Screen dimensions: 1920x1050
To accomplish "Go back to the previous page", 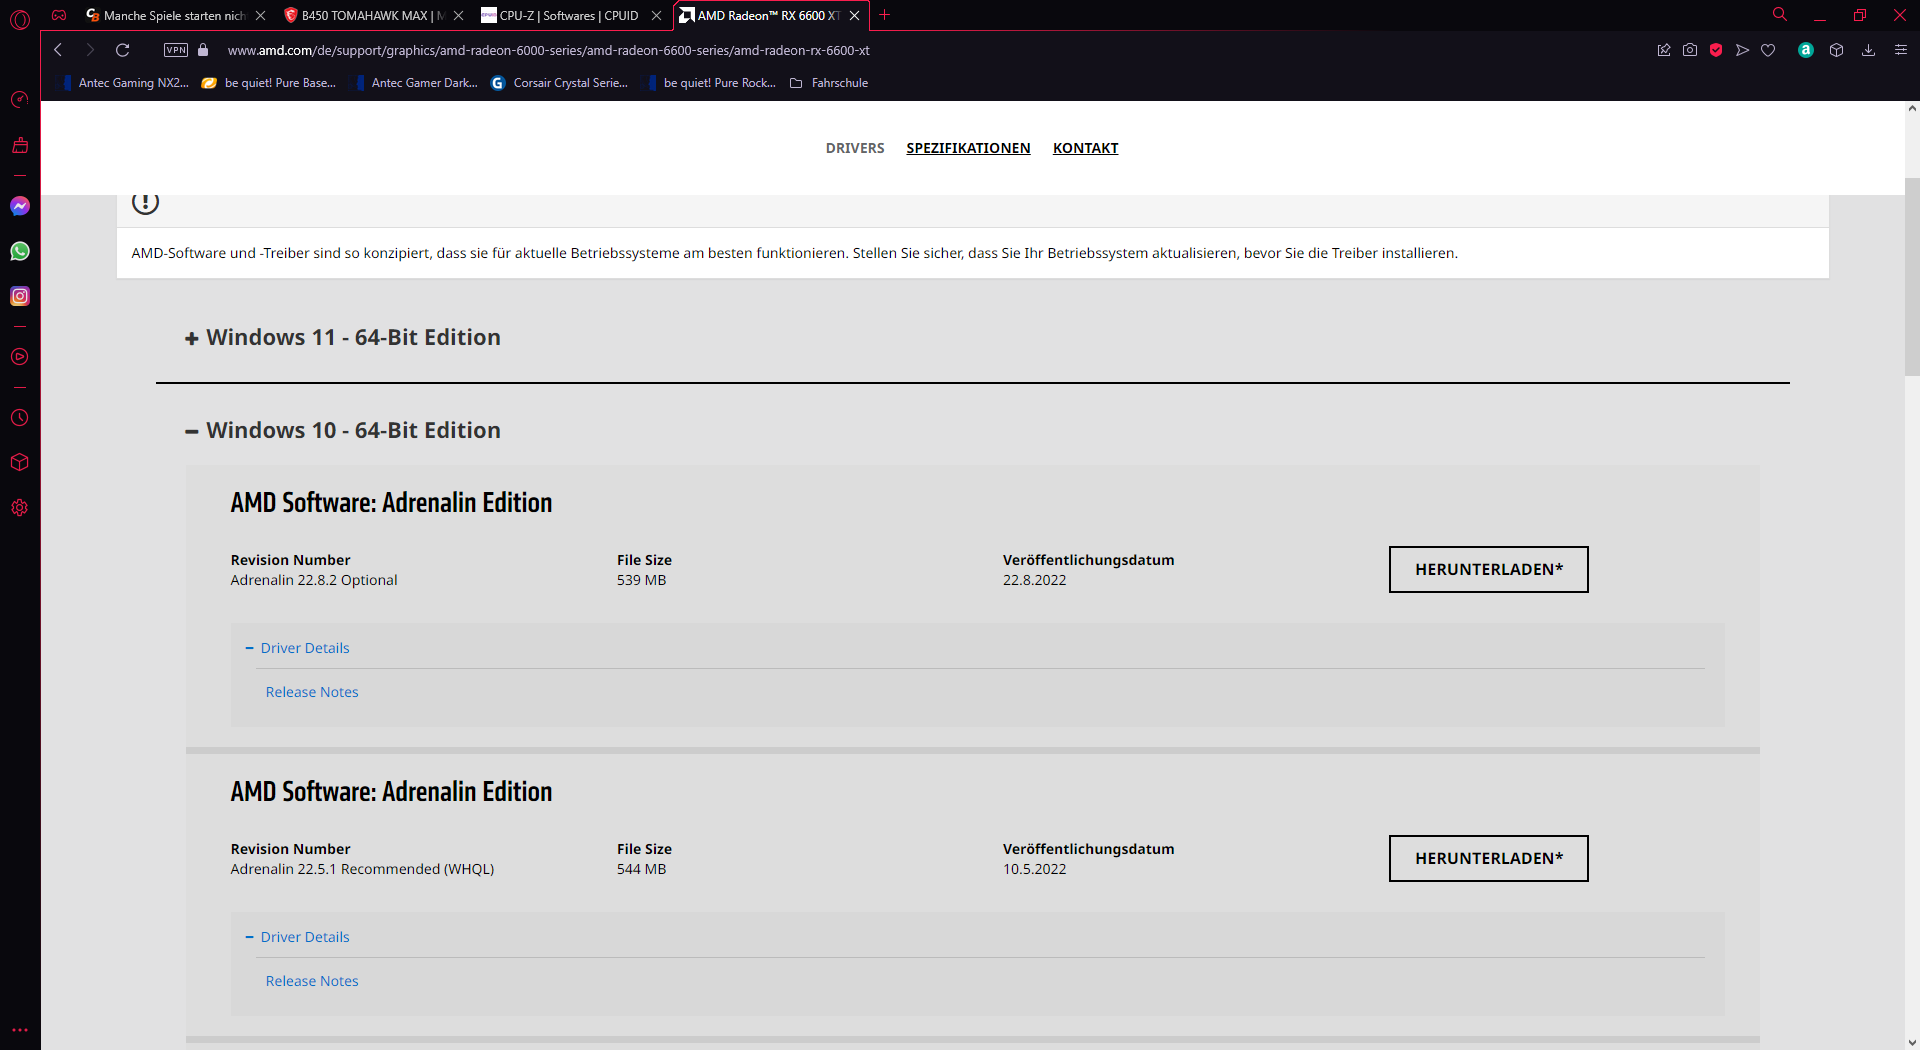I will 58,50.
